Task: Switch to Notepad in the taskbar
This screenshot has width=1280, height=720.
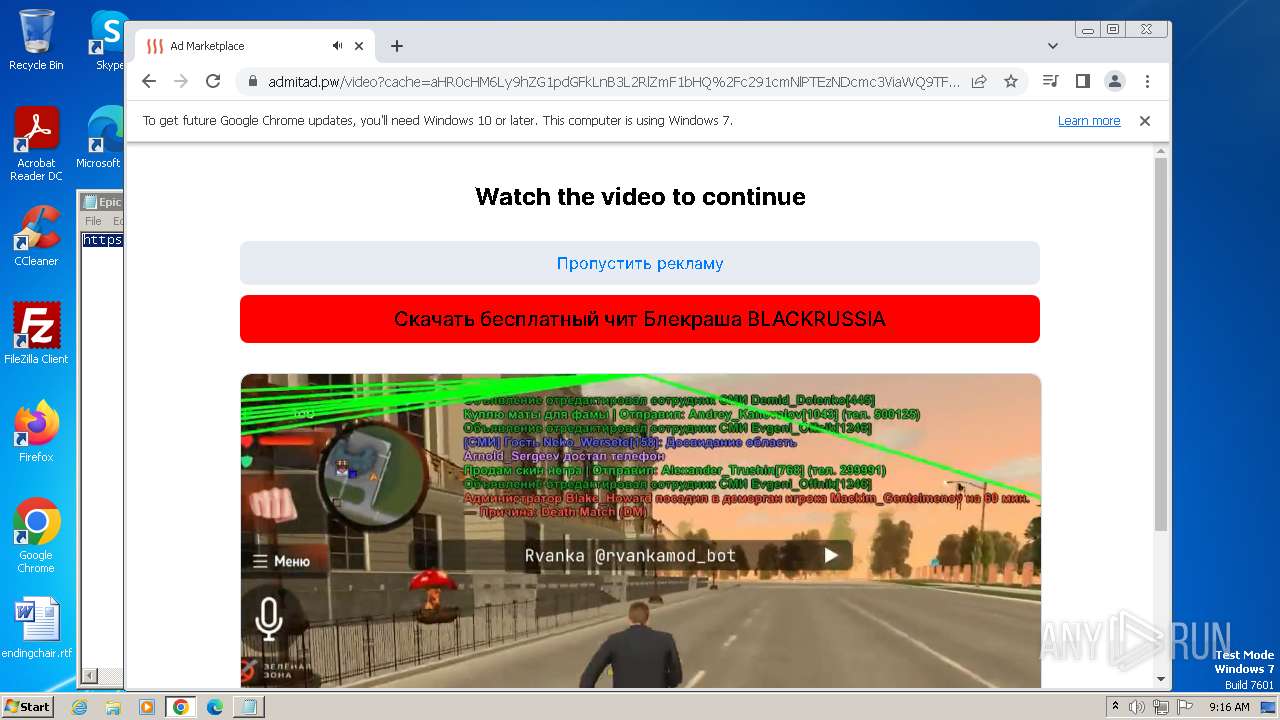Action: [248, 707]
